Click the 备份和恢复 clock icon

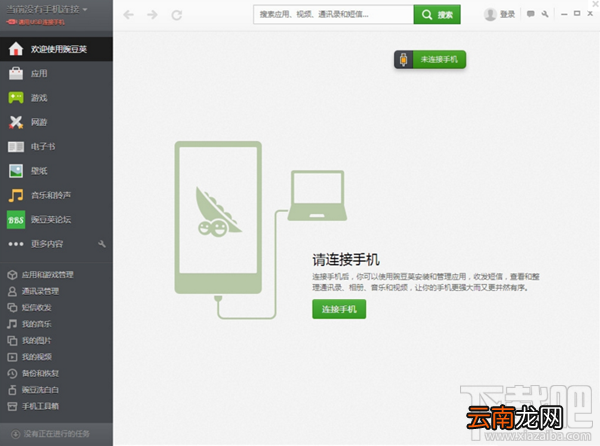12,373
